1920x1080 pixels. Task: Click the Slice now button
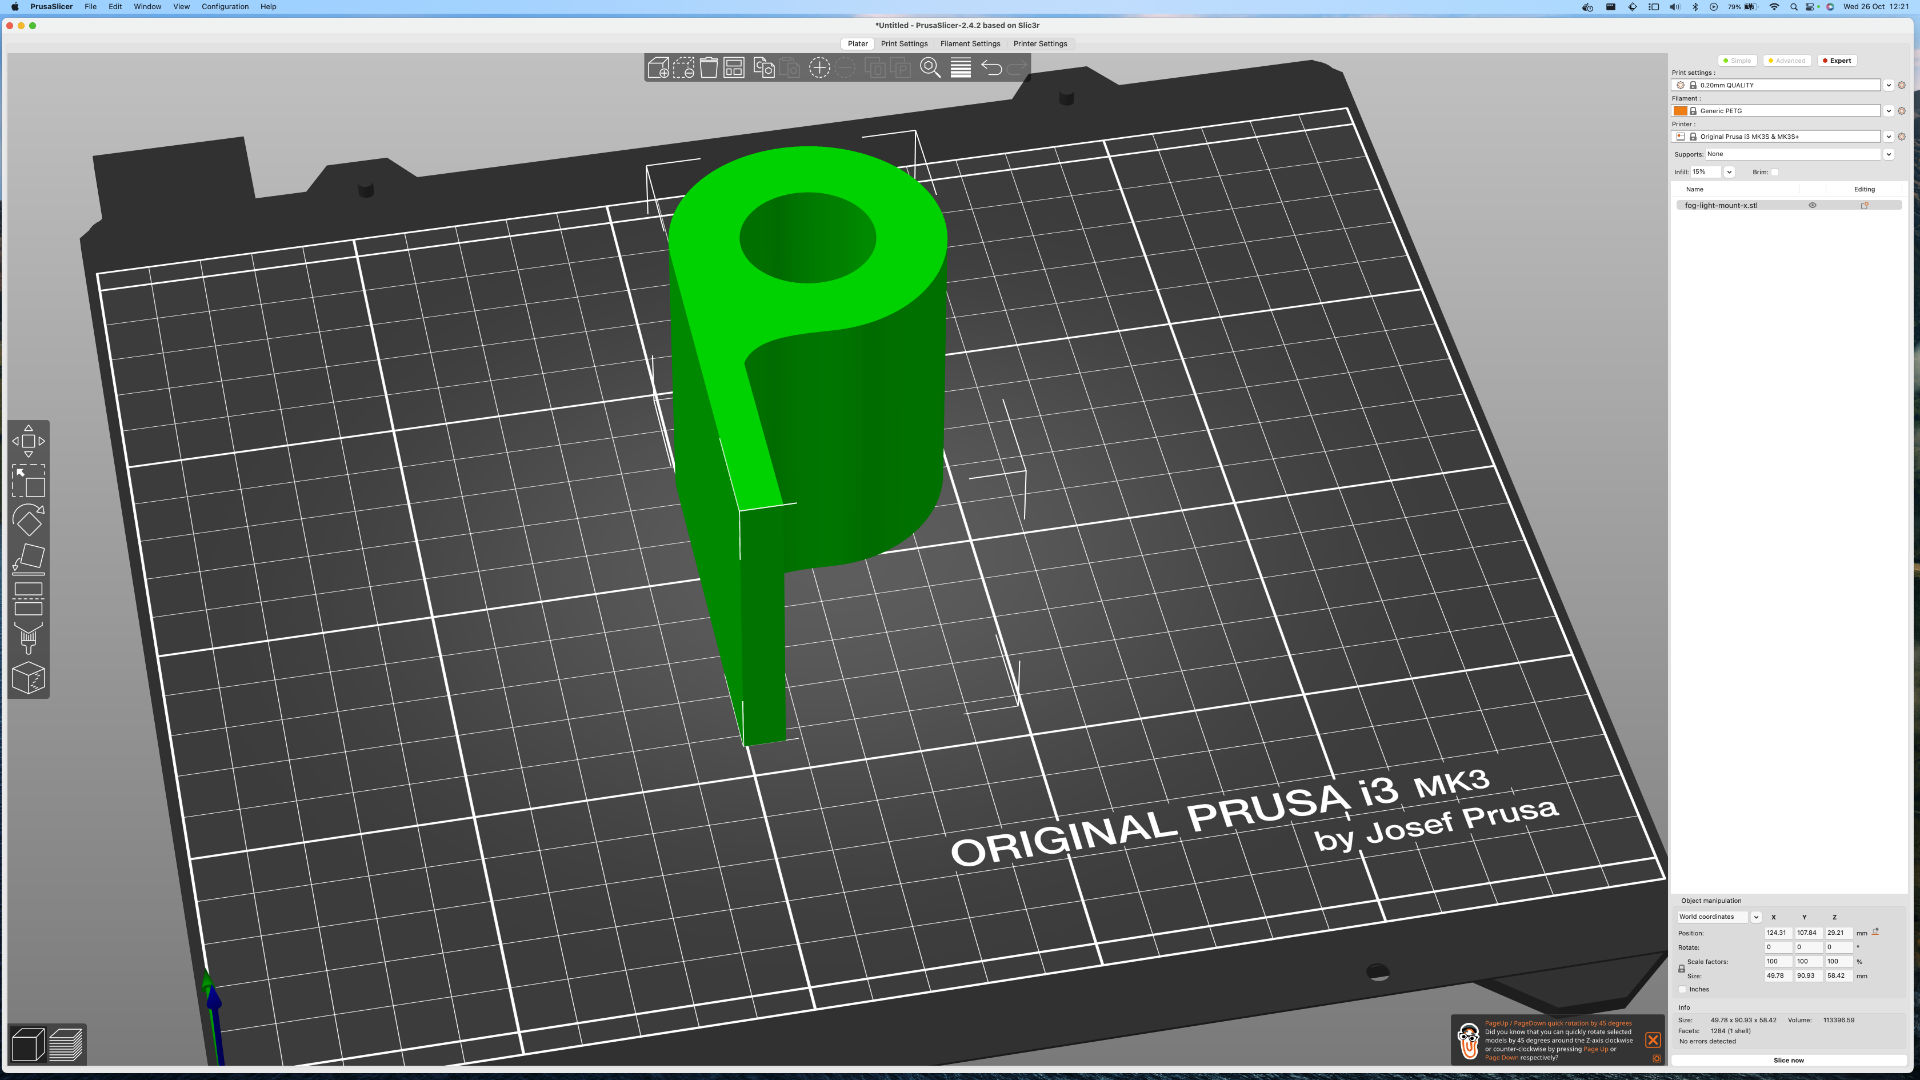click(x=1788, y=1060)
